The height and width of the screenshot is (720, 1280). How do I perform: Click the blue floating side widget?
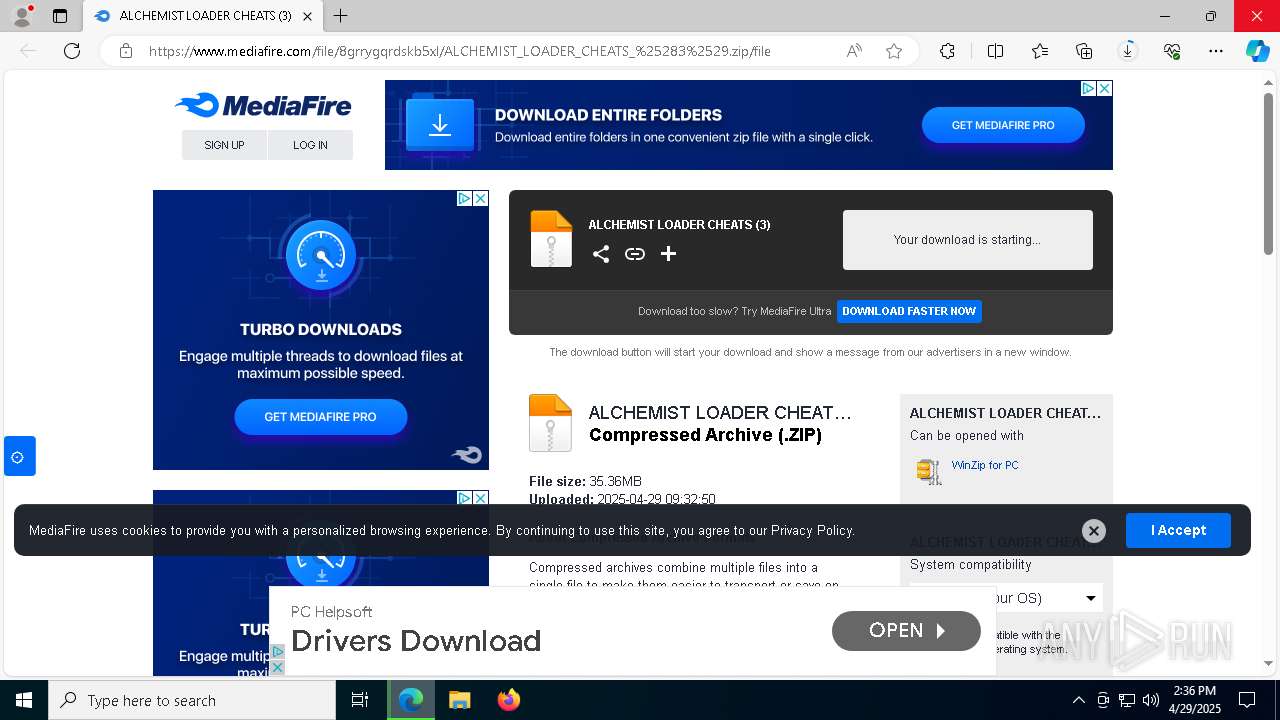tap(19, 456)
